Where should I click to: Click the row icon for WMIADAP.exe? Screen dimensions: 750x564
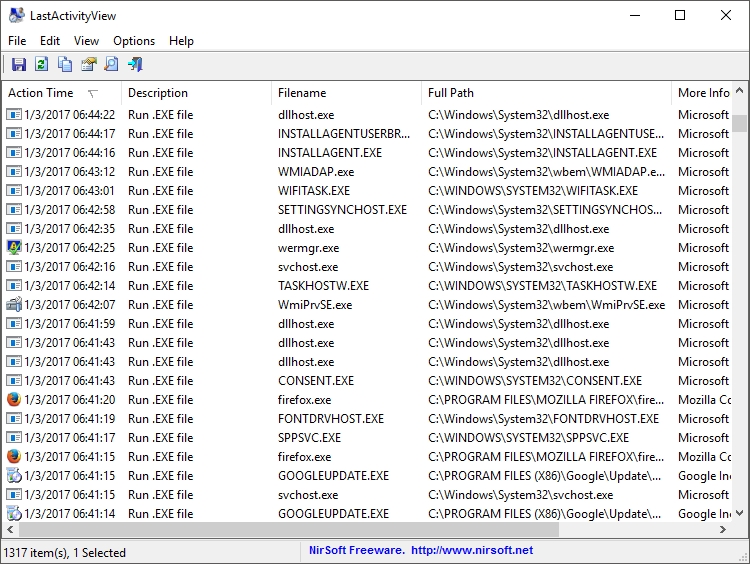[14, 171]
